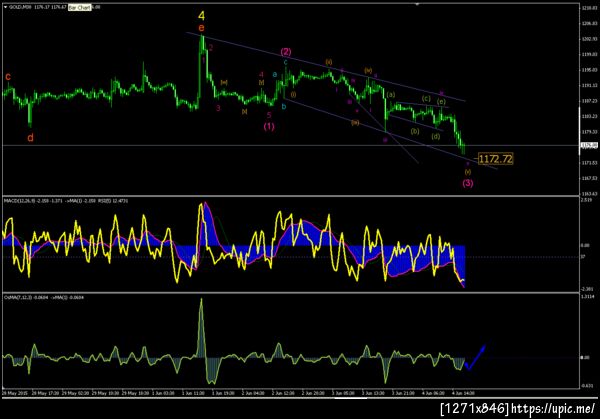Click the 1 Jun 11:00 time axis label

(193, 393)
